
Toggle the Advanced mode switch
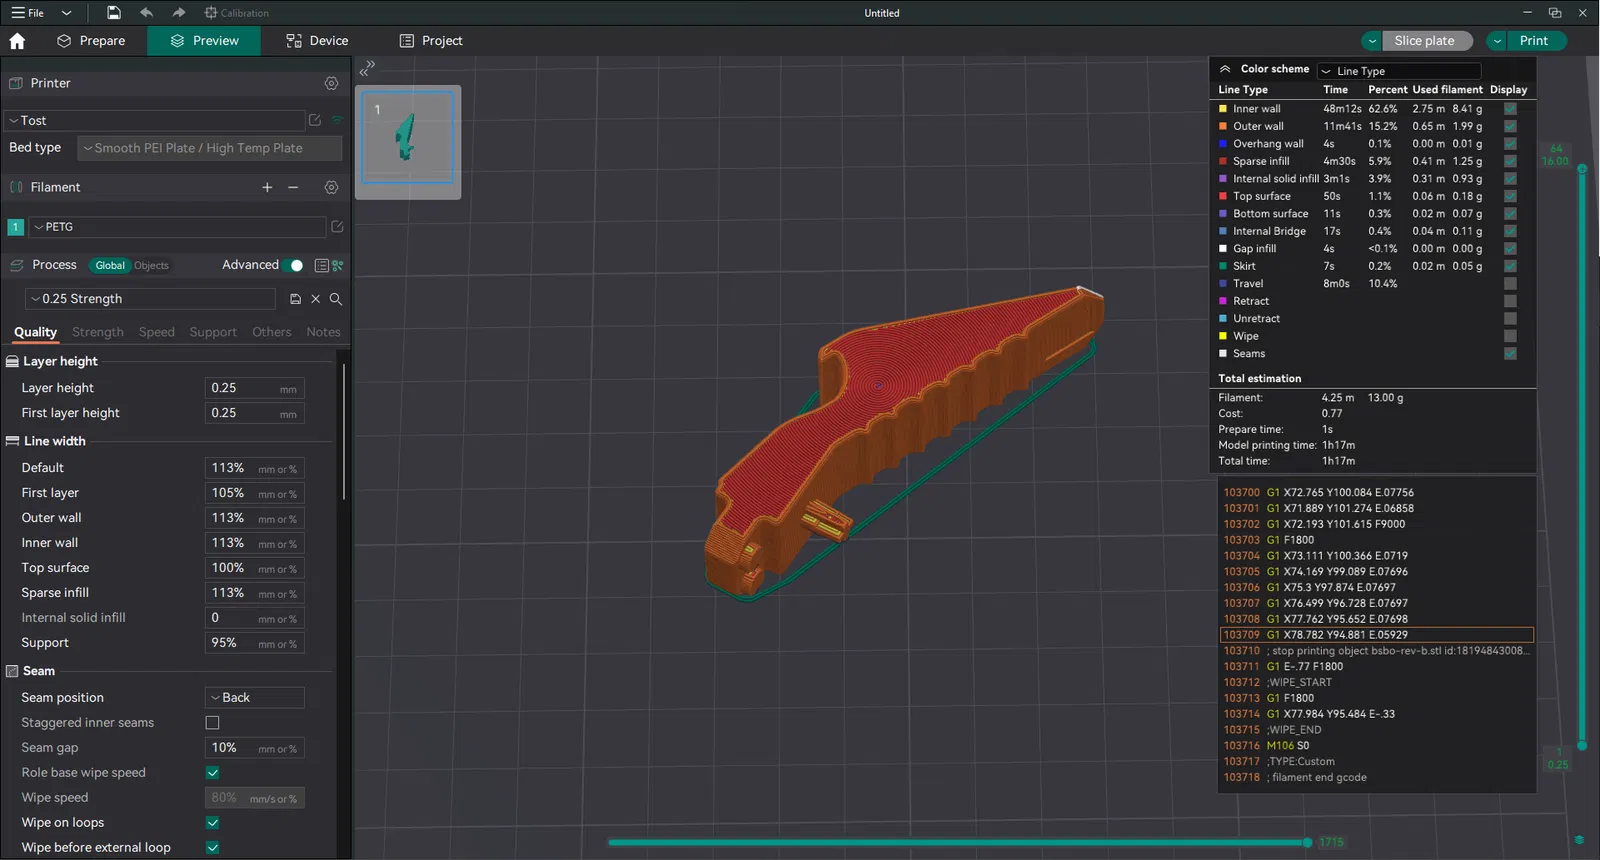tap(293, 265)
